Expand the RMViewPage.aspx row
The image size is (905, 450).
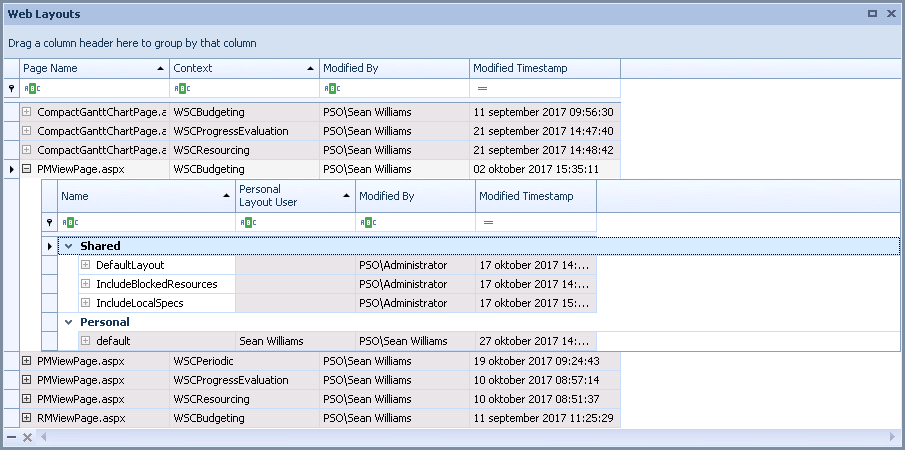point(27,418)
